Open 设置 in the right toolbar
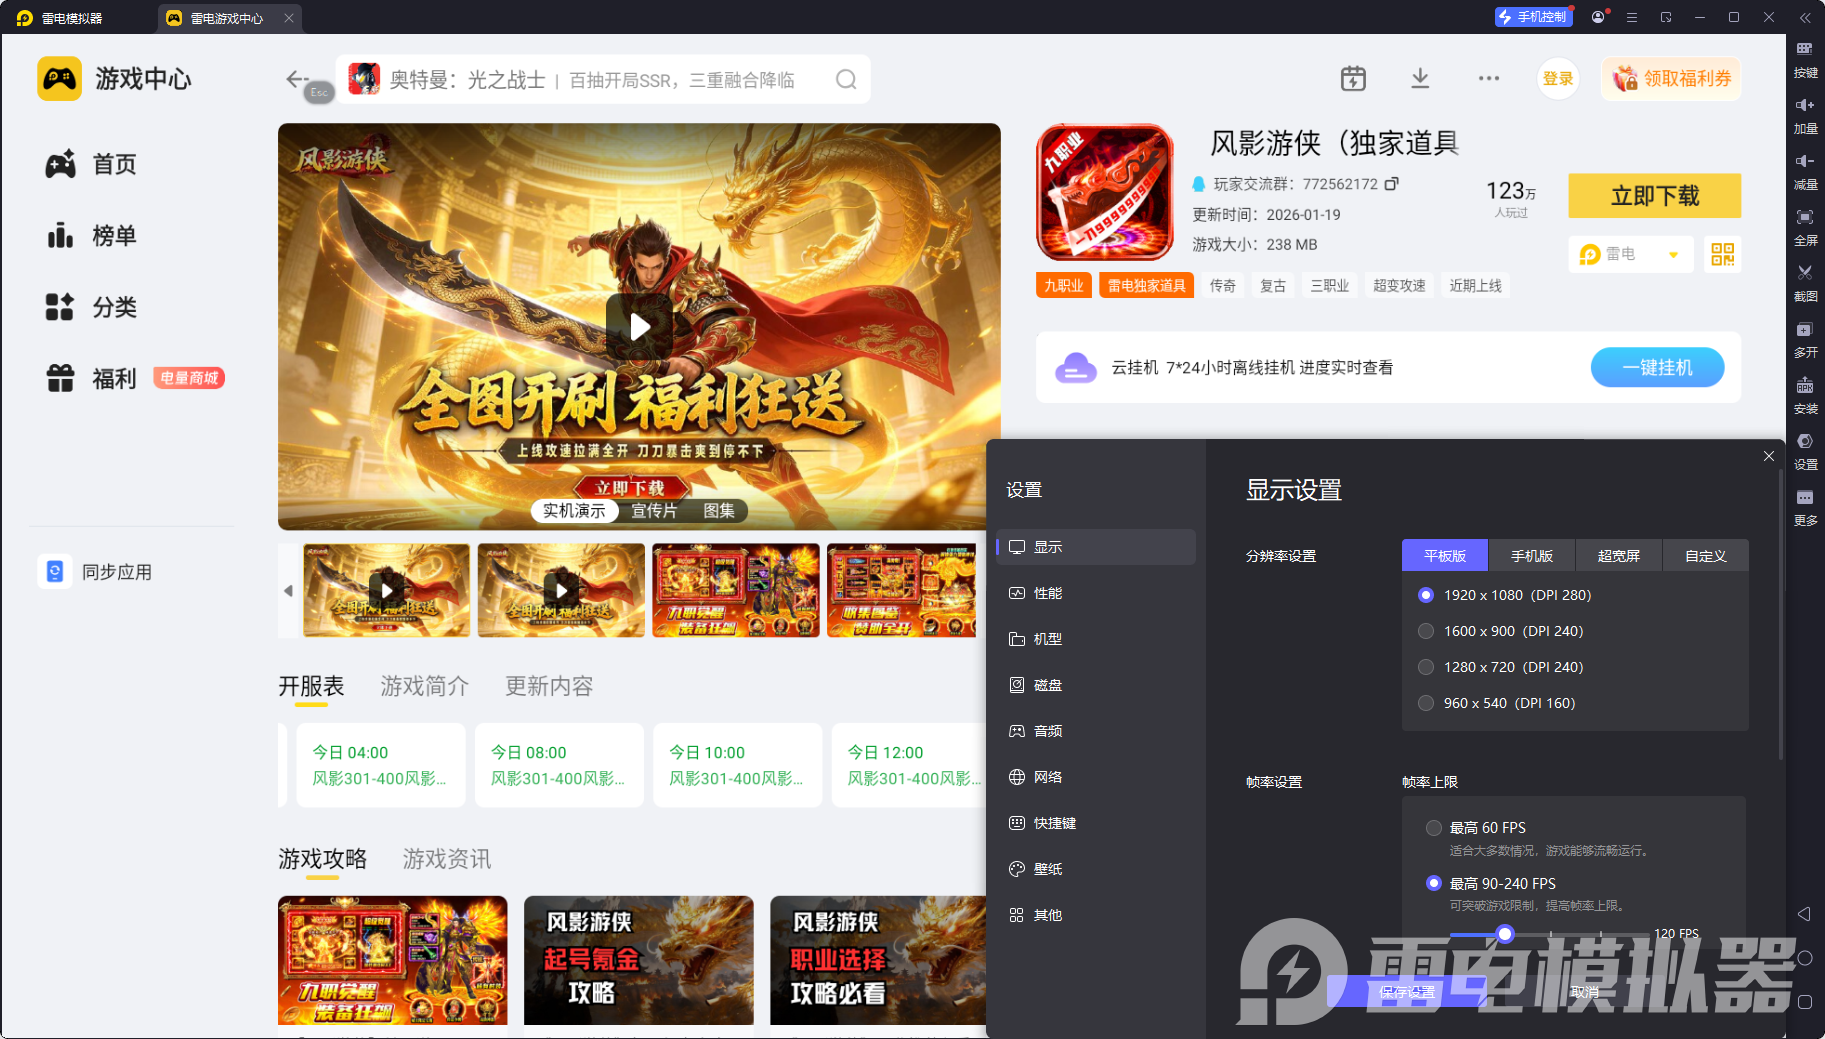This screenshot has height=1039, width=1825. [1805, 451]
